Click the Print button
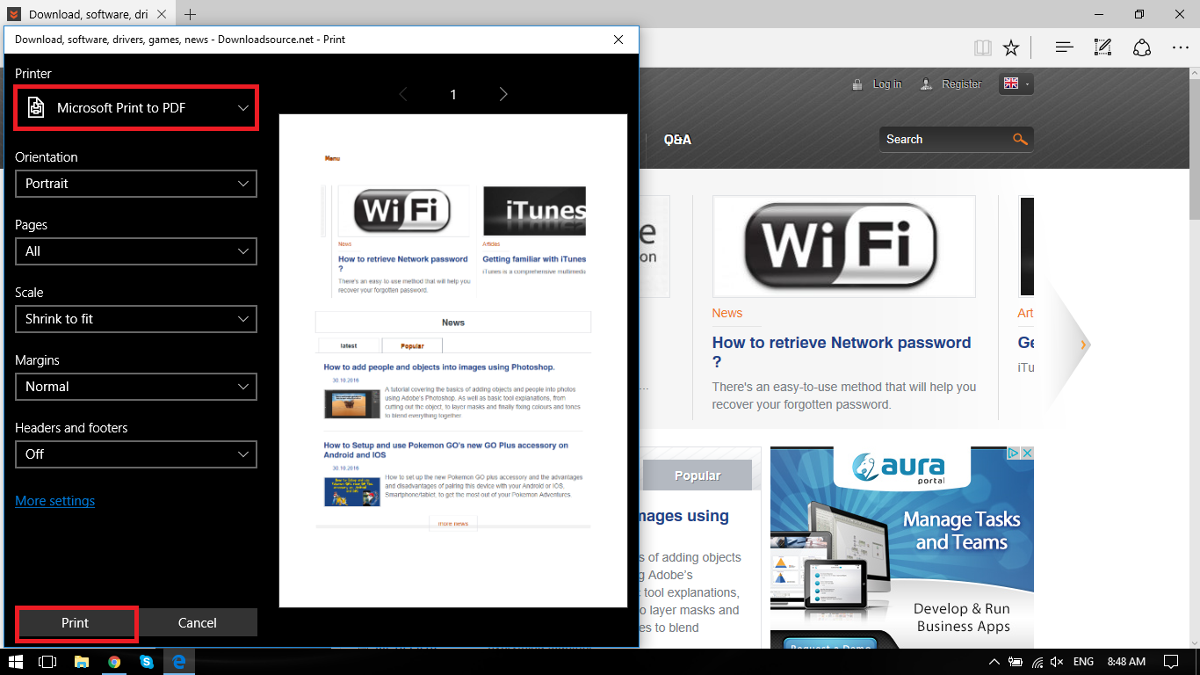1200x675 pixels. pyautogui.click(x=75, y=622)
